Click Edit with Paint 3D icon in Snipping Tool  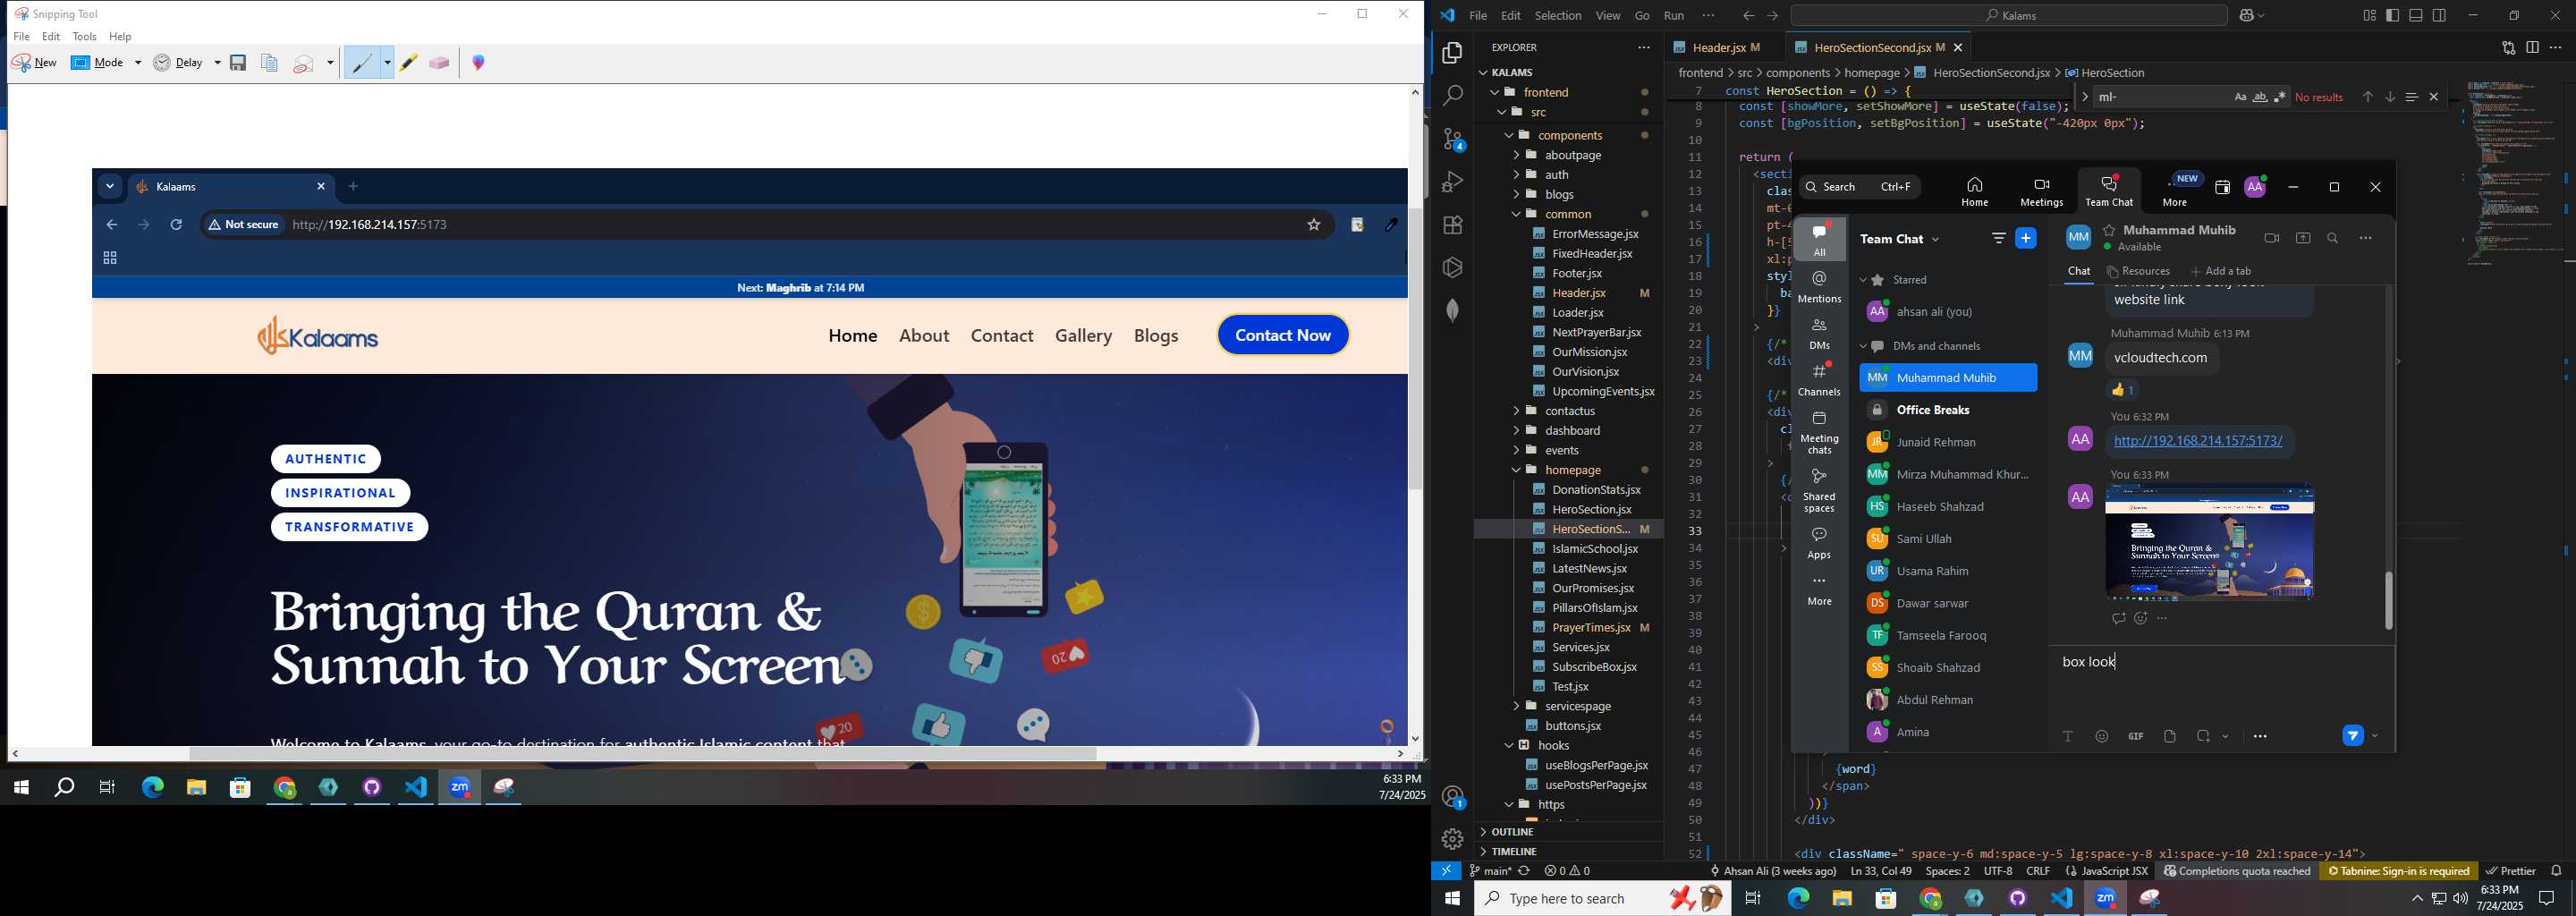479,62
